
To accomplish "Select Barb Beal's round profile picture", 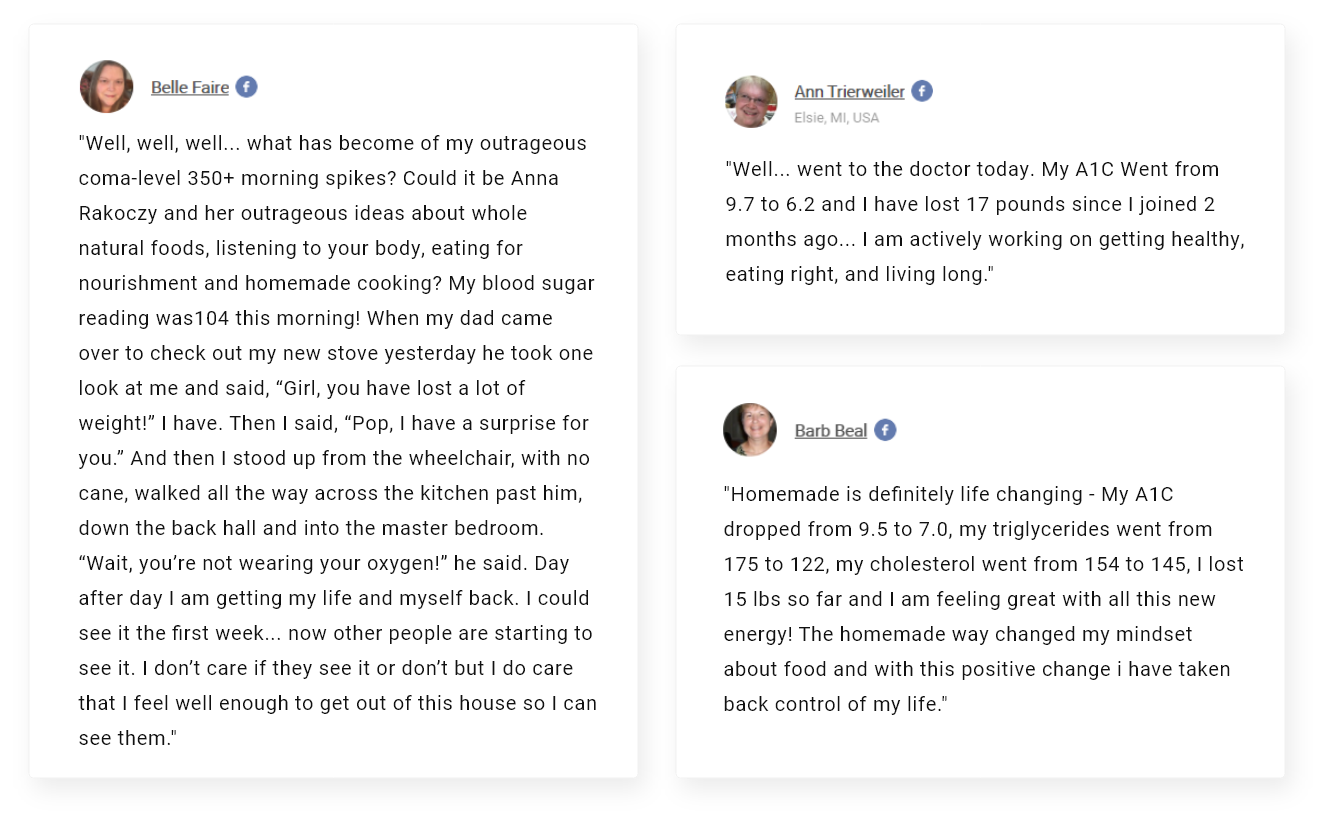I will pos(750,429).
